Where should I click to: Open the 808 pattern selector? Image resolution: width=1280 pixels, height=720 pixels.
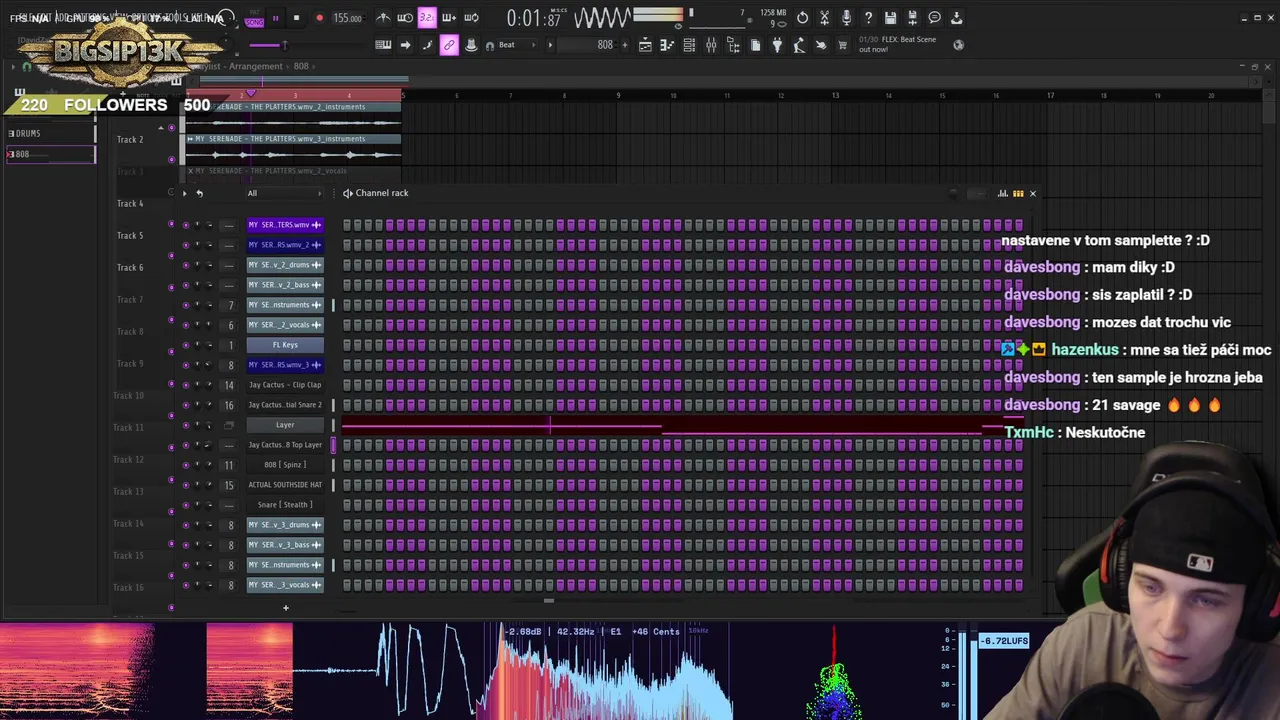(x=590, y=45)
